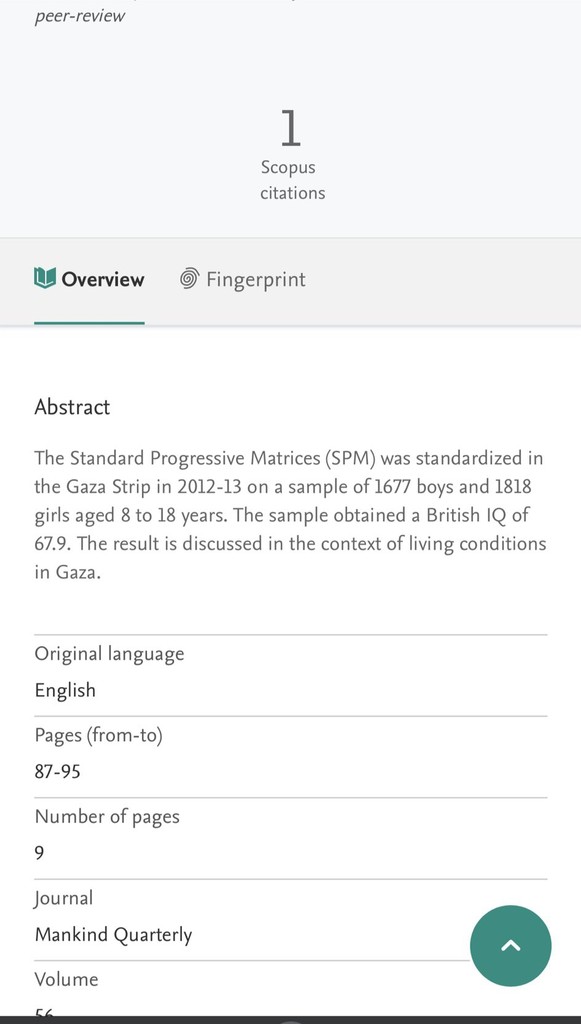Viewport: 581px width, 1024px height.
Task: Click the abstract paragraph about Gaza Strip
Action: pos(290,515)
